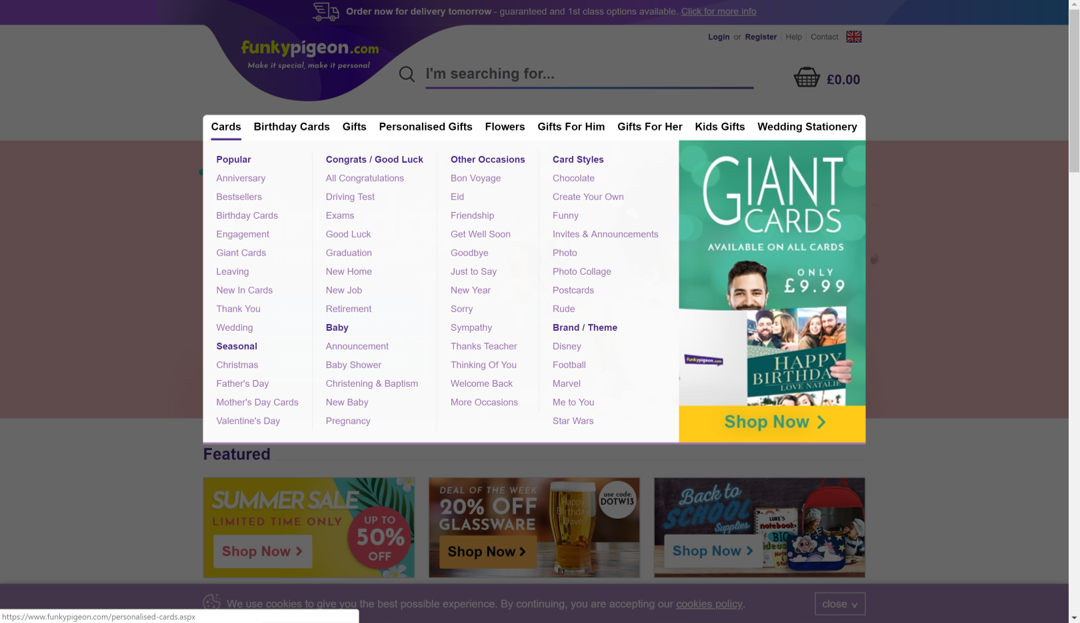Screen dimensions: 1080x623
Task: Expand the Wedding Stationery menu
Action: click(807, 127)
